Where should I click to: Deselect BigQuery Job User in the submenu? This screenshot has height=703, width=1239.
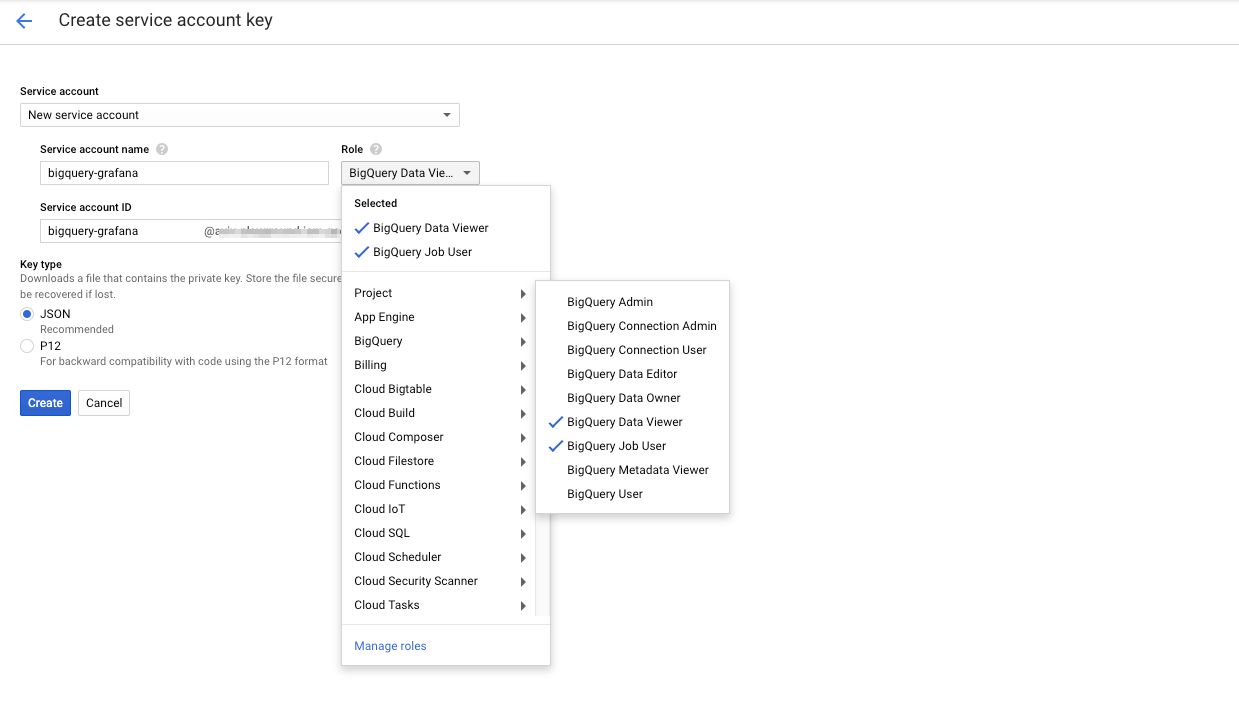click(x=632, y=446)
